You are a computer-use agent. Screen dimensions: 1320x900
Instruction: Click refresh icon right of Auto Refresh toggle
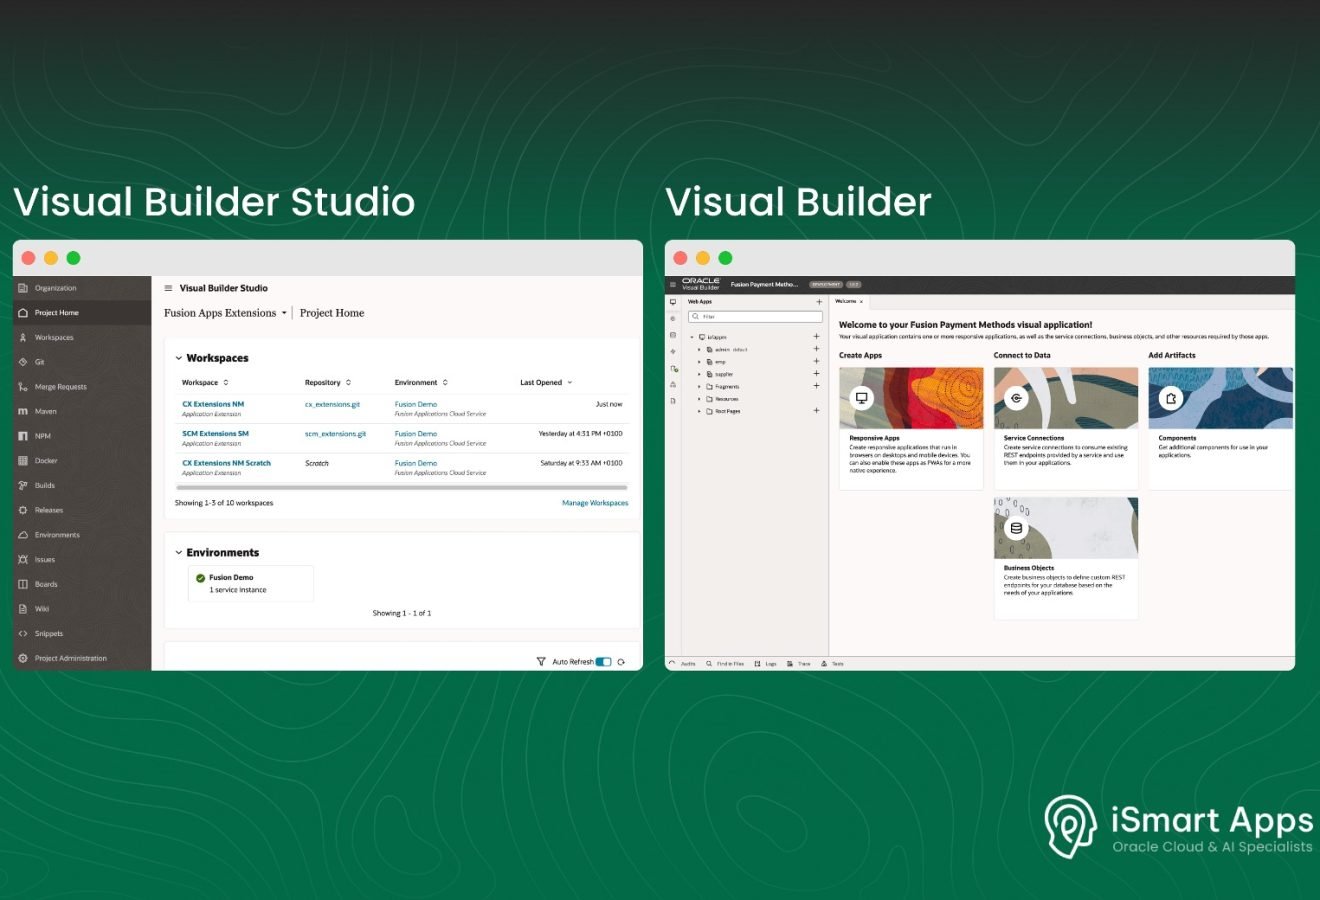[x=622, y=662]
